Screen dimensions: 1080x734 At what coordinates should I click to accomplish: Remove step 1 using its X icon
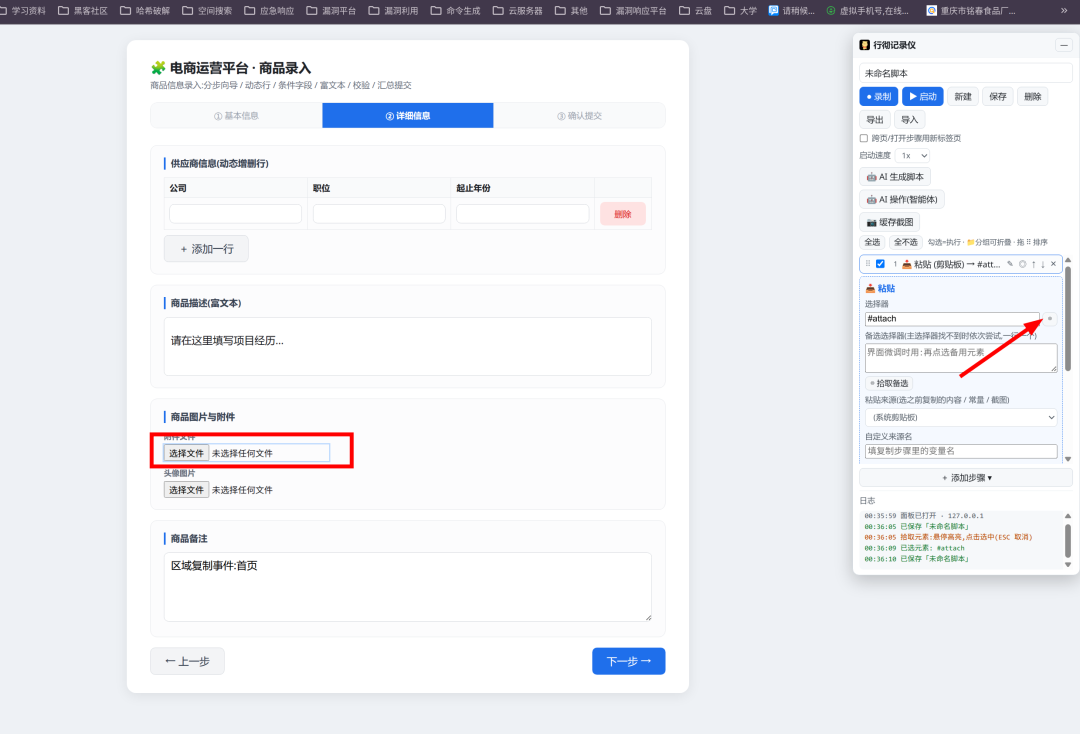click(1053, 264)
